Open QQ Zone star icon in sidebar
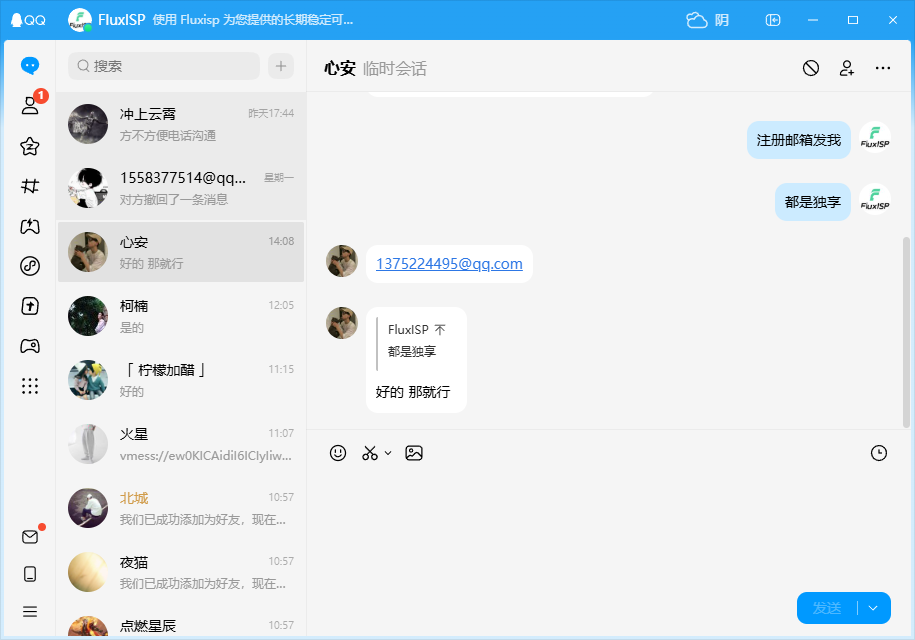This screenshot has height=640, width=915. [30, 146]
